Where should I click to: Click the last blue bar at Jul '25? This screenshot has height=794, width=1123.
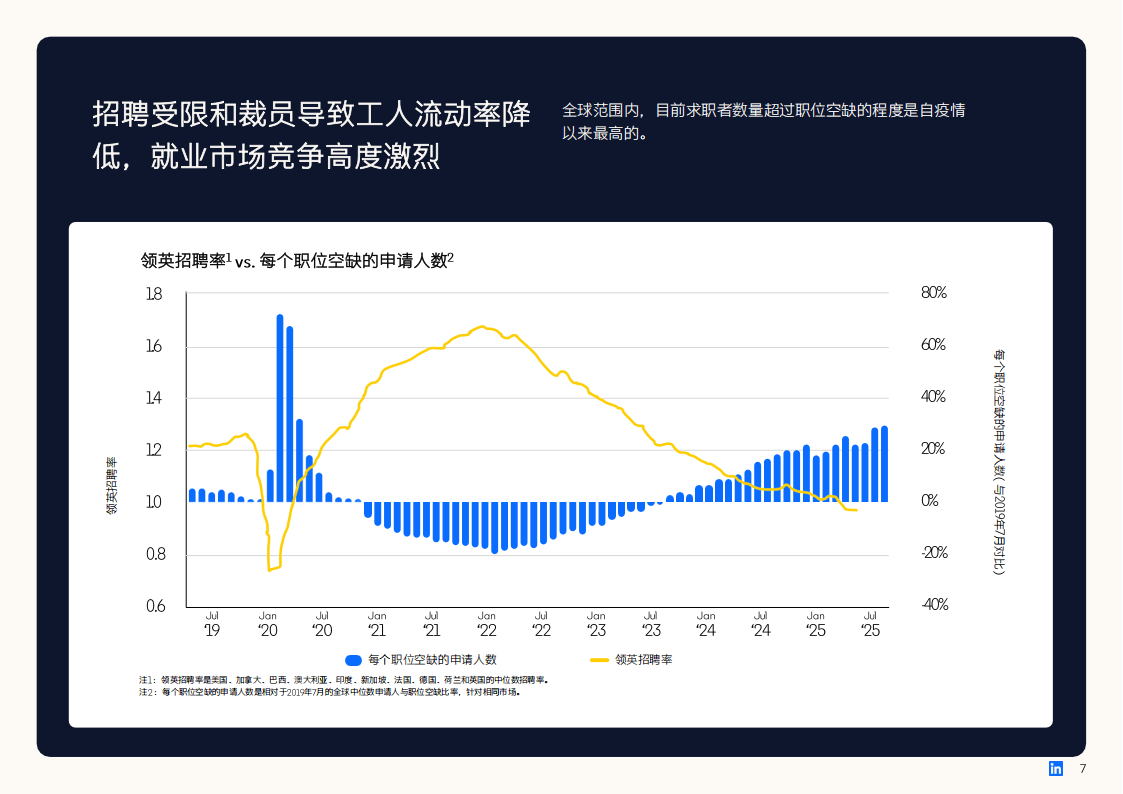884,464
